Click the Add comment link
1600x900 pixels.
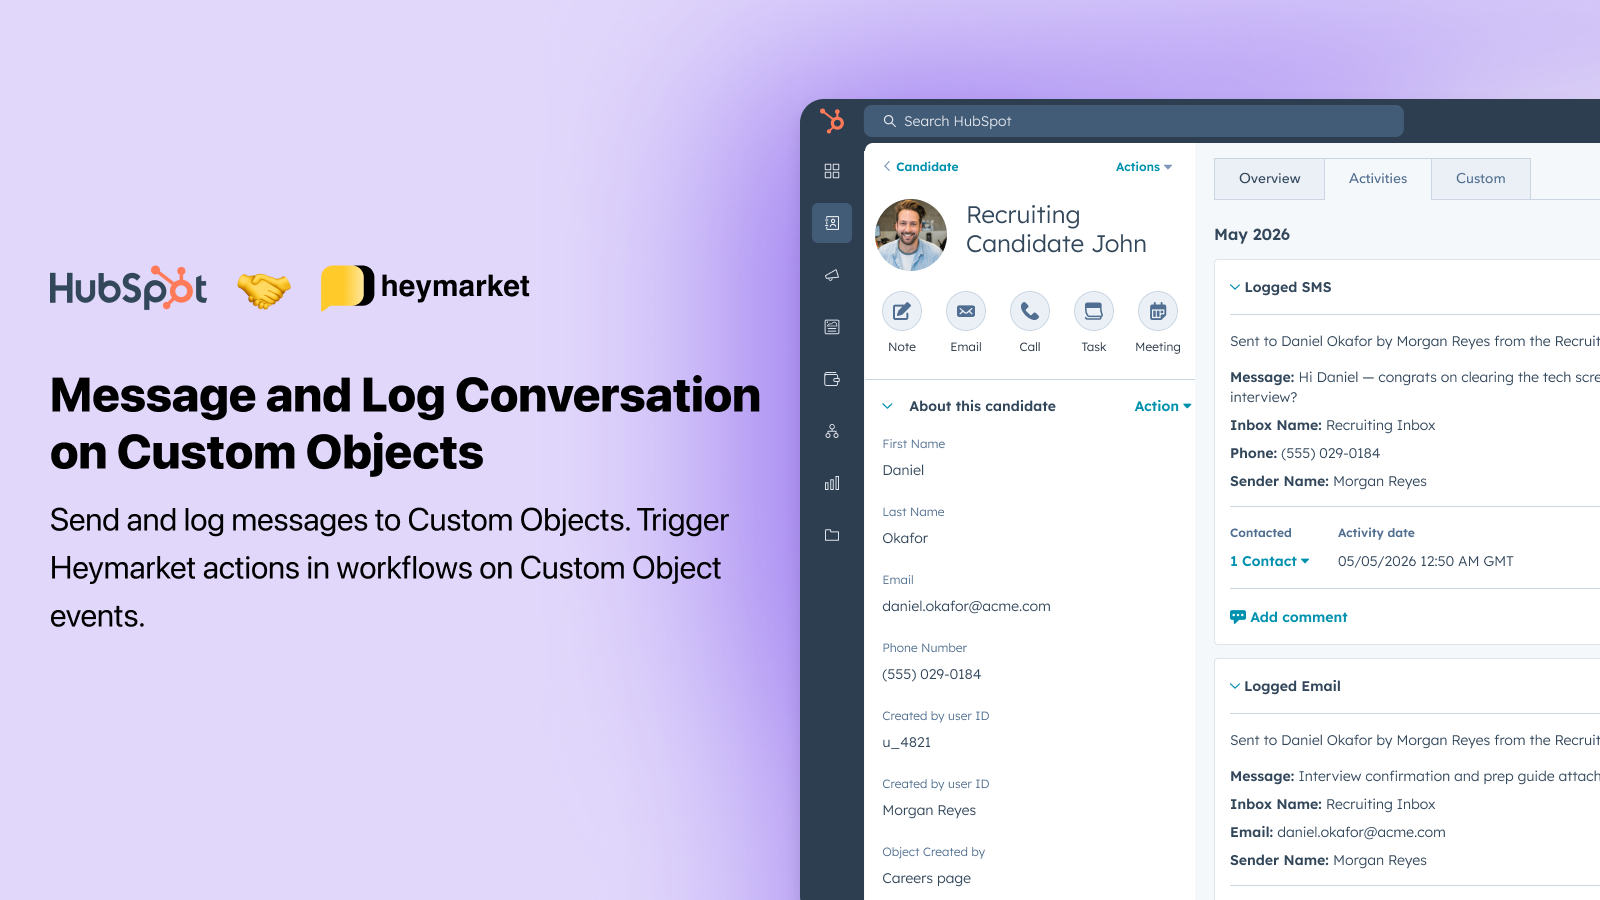pyautogui.click(x=1299, y=617)
